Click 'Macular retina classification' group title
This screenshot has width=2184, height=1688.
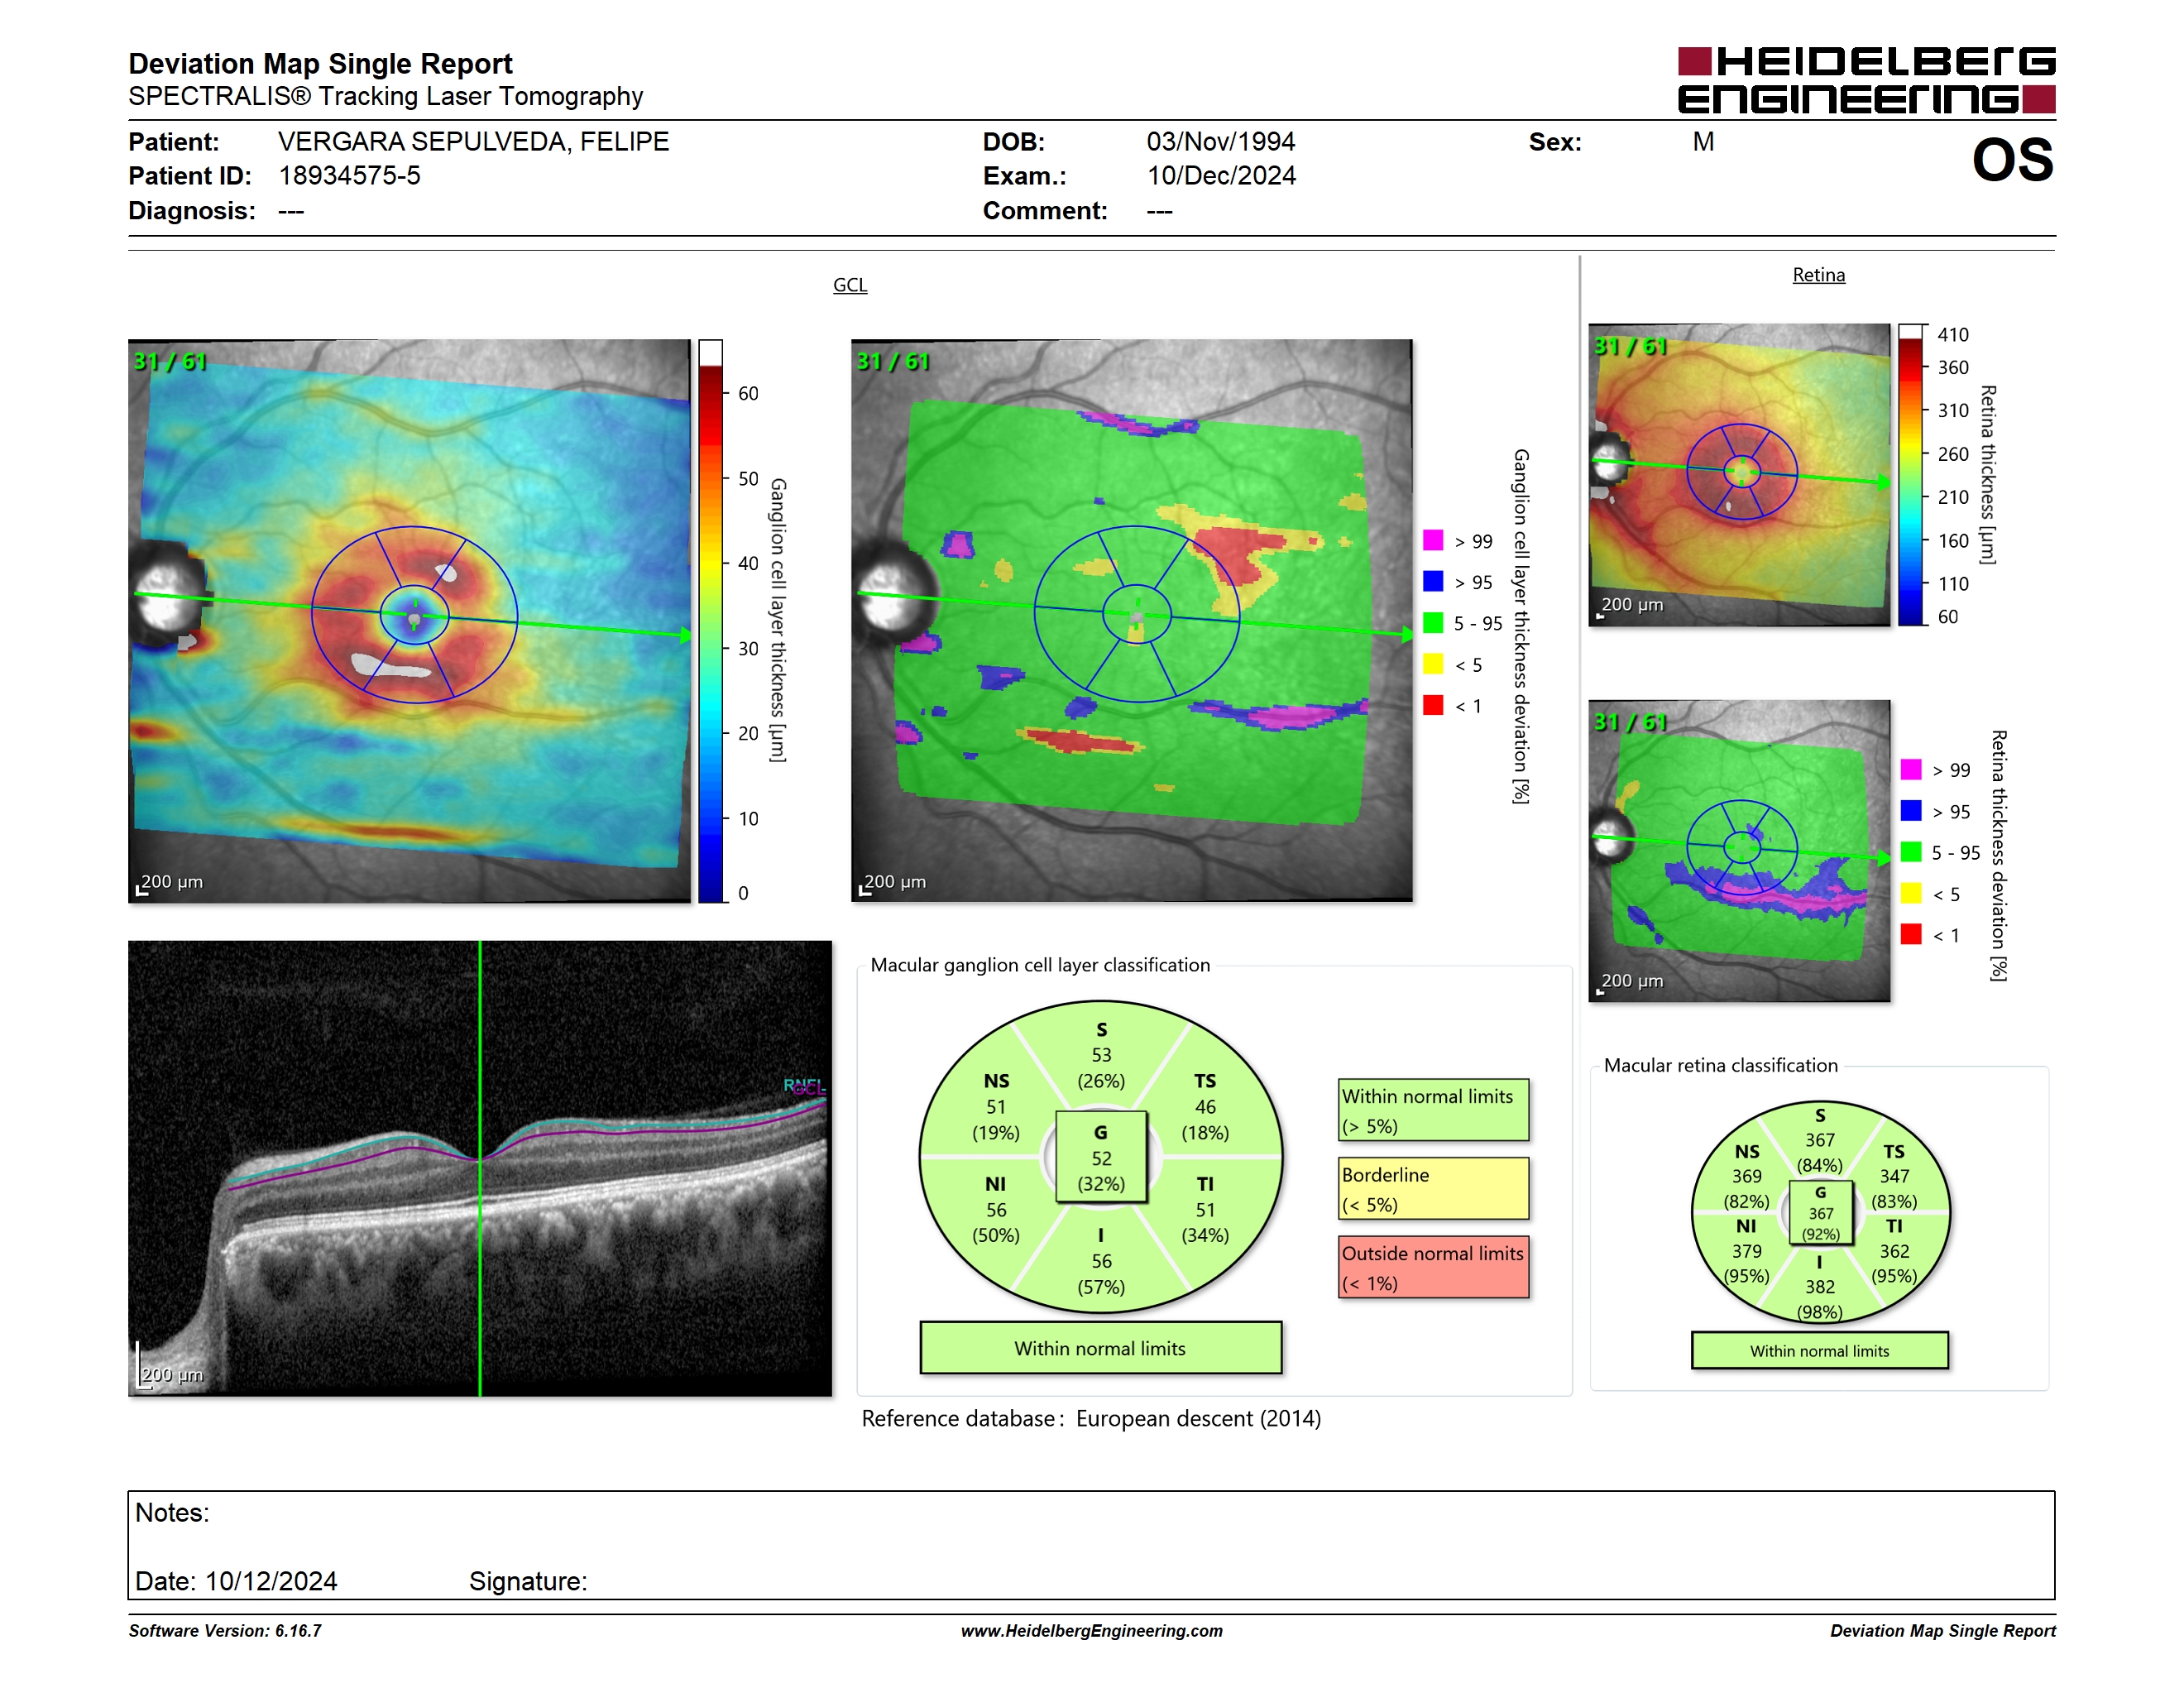point(1720,1066)
